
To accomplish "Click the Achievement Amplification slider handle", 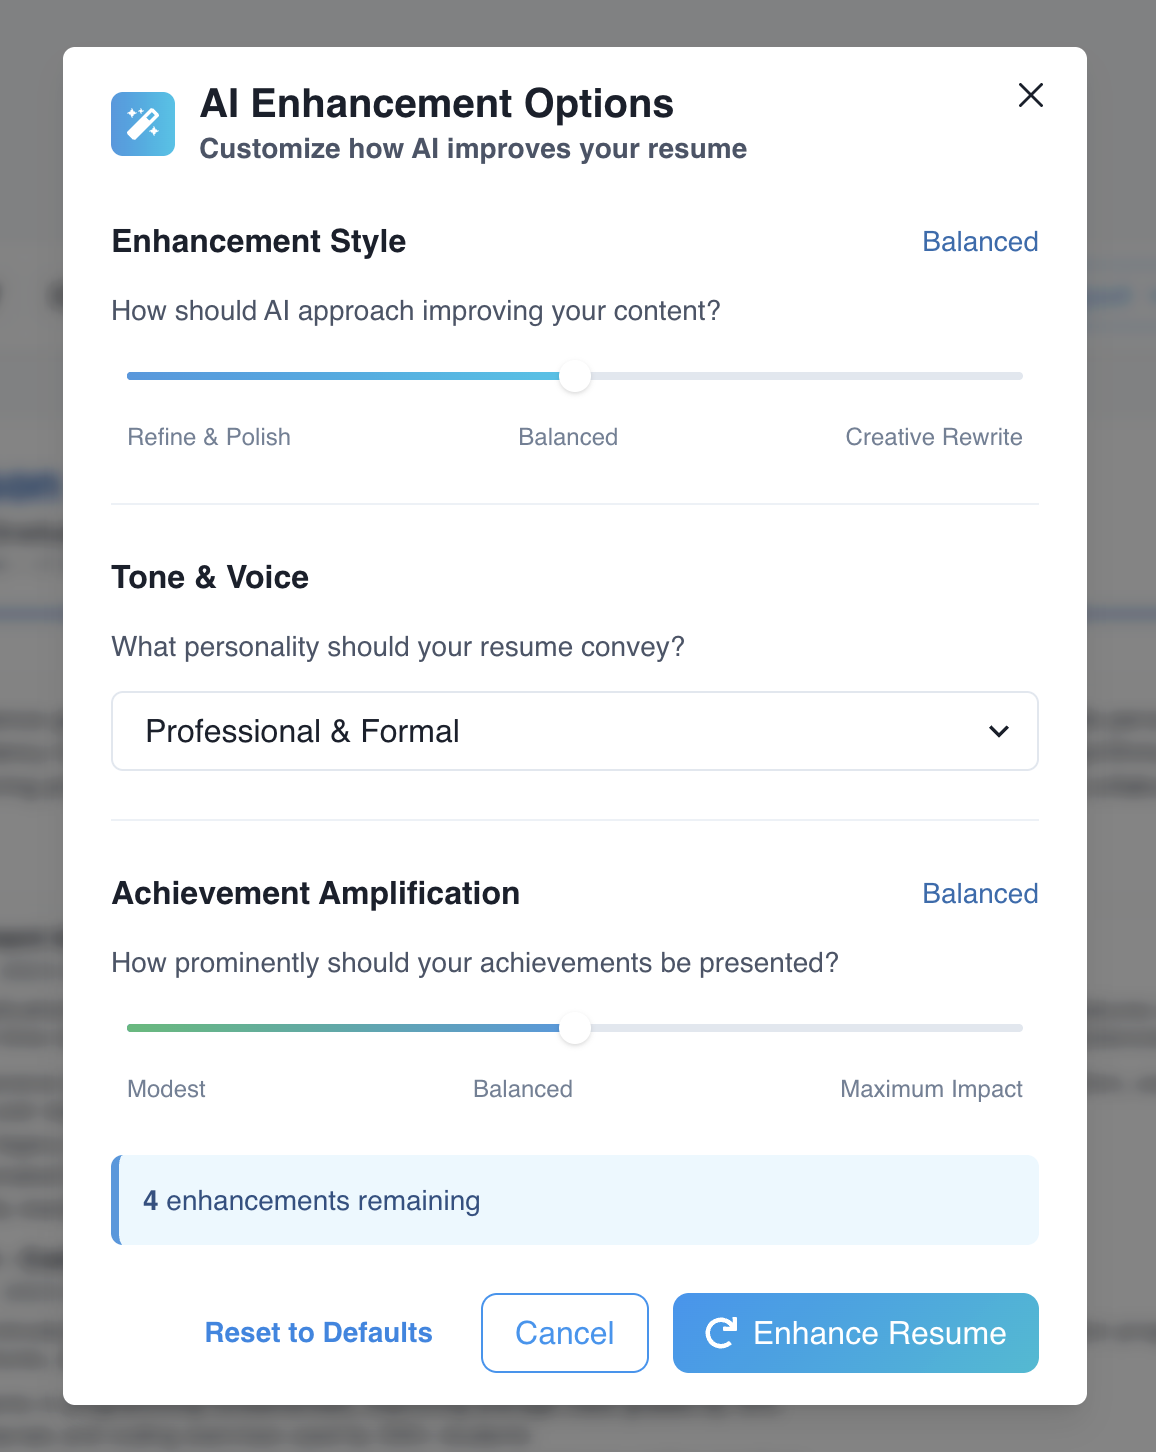I will pyautogui.click(x=575, y=1028).
